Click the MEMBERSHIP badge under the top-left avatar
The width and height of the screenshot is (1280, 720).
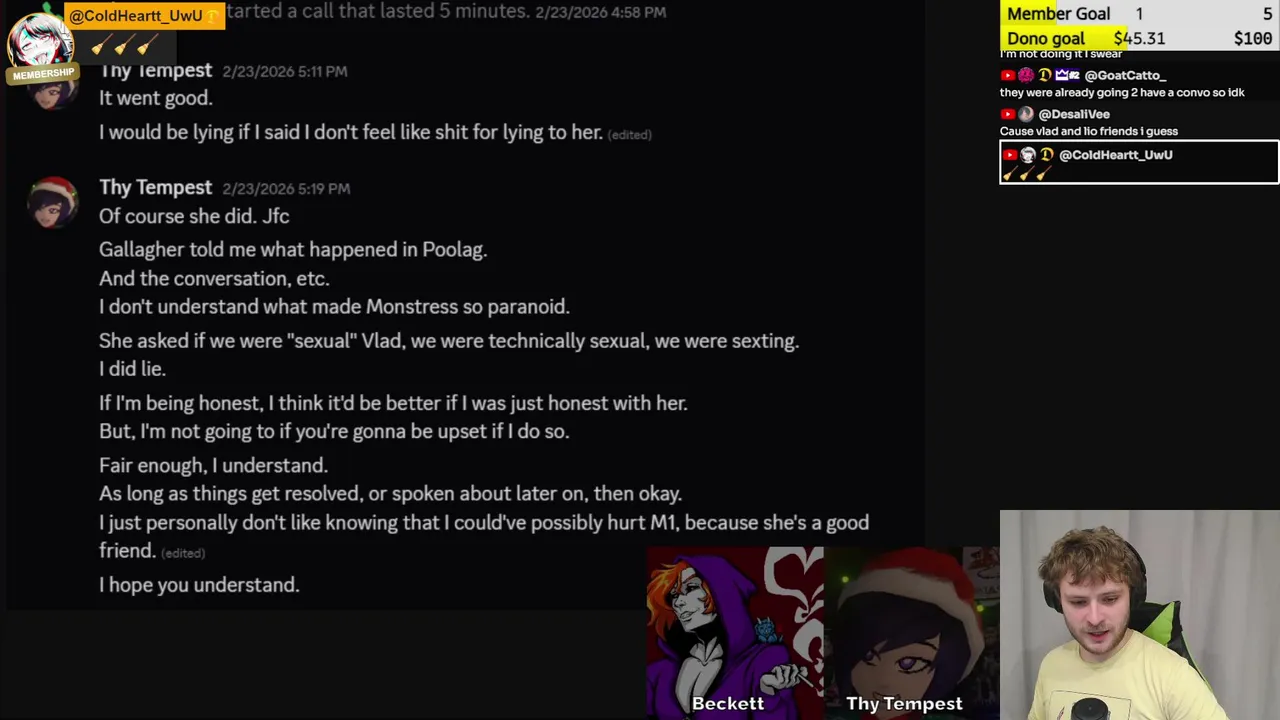pyautogui.click(x=43, y=74)
